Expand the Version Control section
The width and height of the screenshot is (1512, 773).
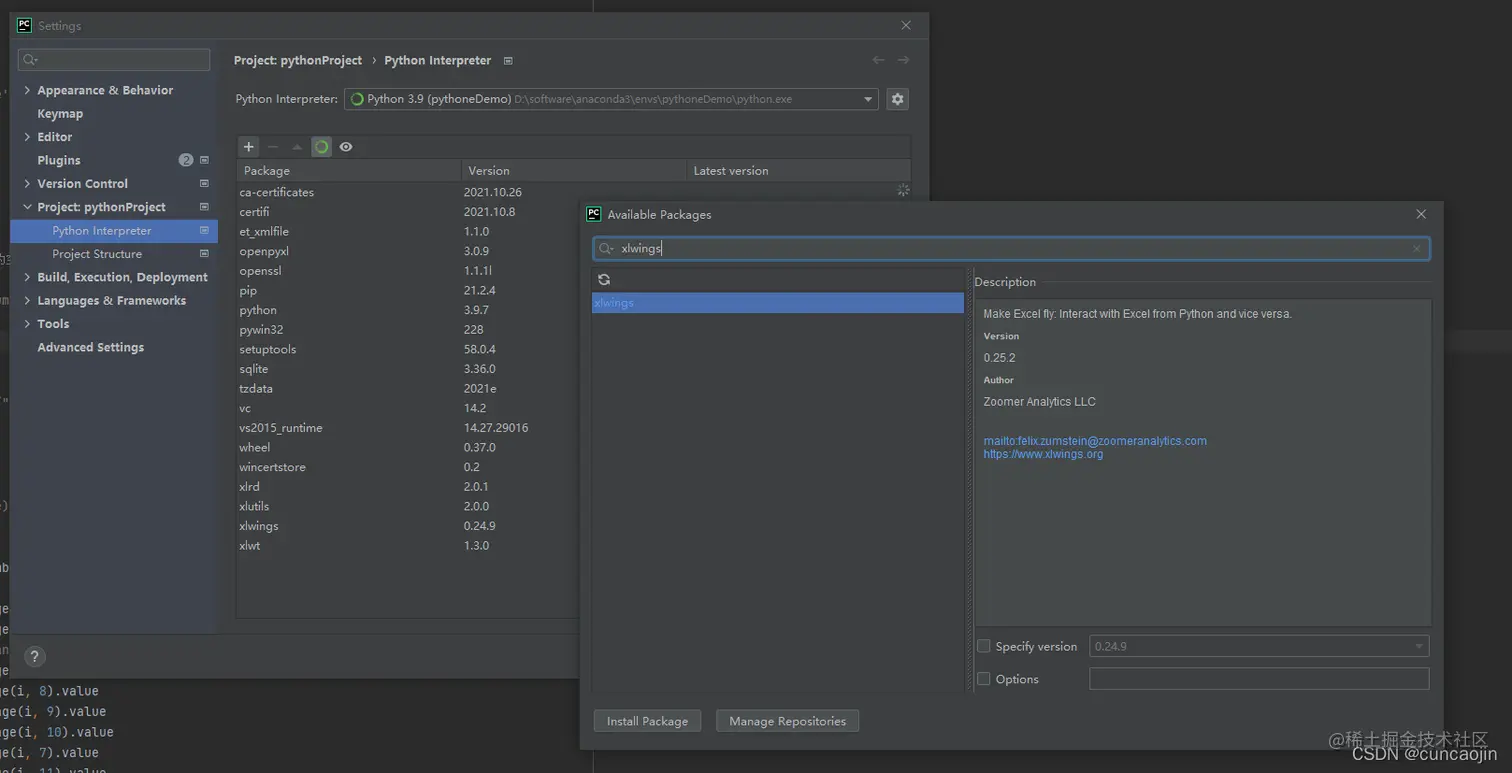[27, 184]
